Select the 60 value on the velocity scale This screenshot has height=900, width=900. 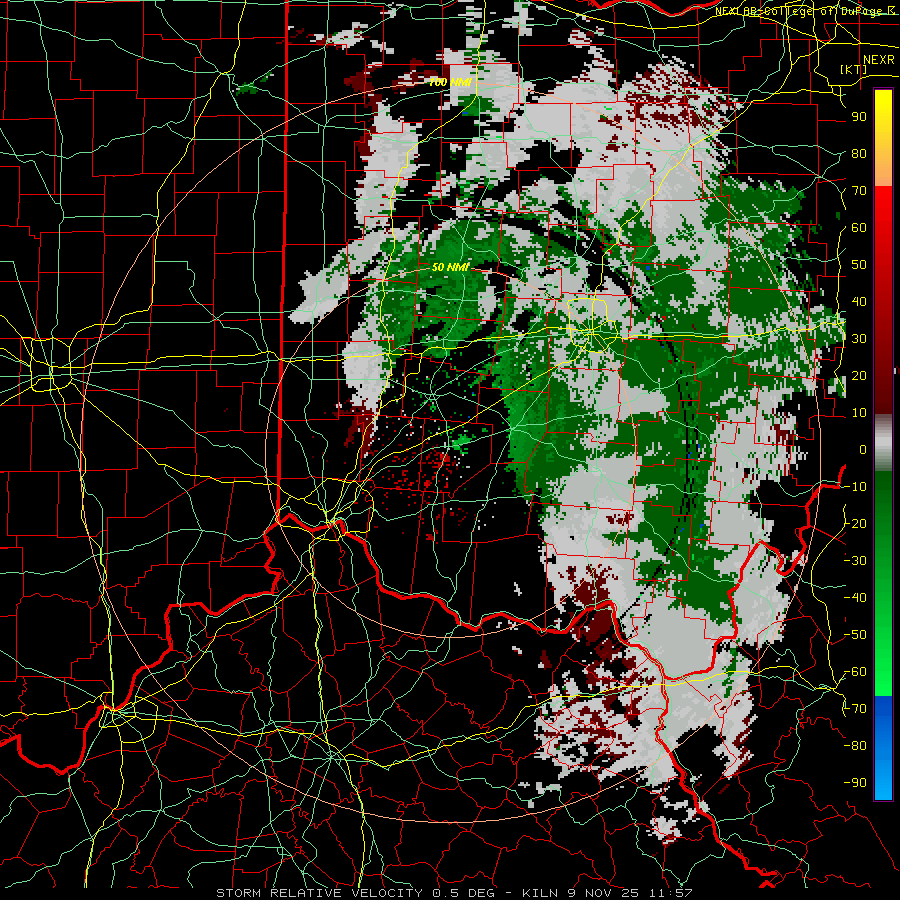(859, 227)
